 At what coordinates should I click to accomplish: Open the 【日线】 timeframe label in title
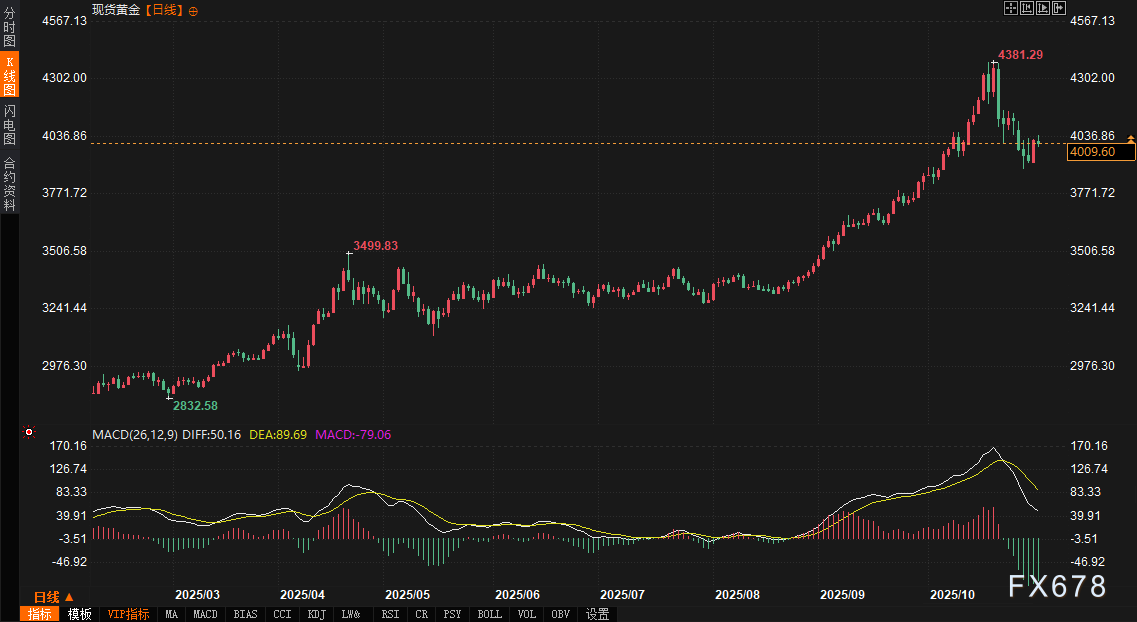[164, 10]
